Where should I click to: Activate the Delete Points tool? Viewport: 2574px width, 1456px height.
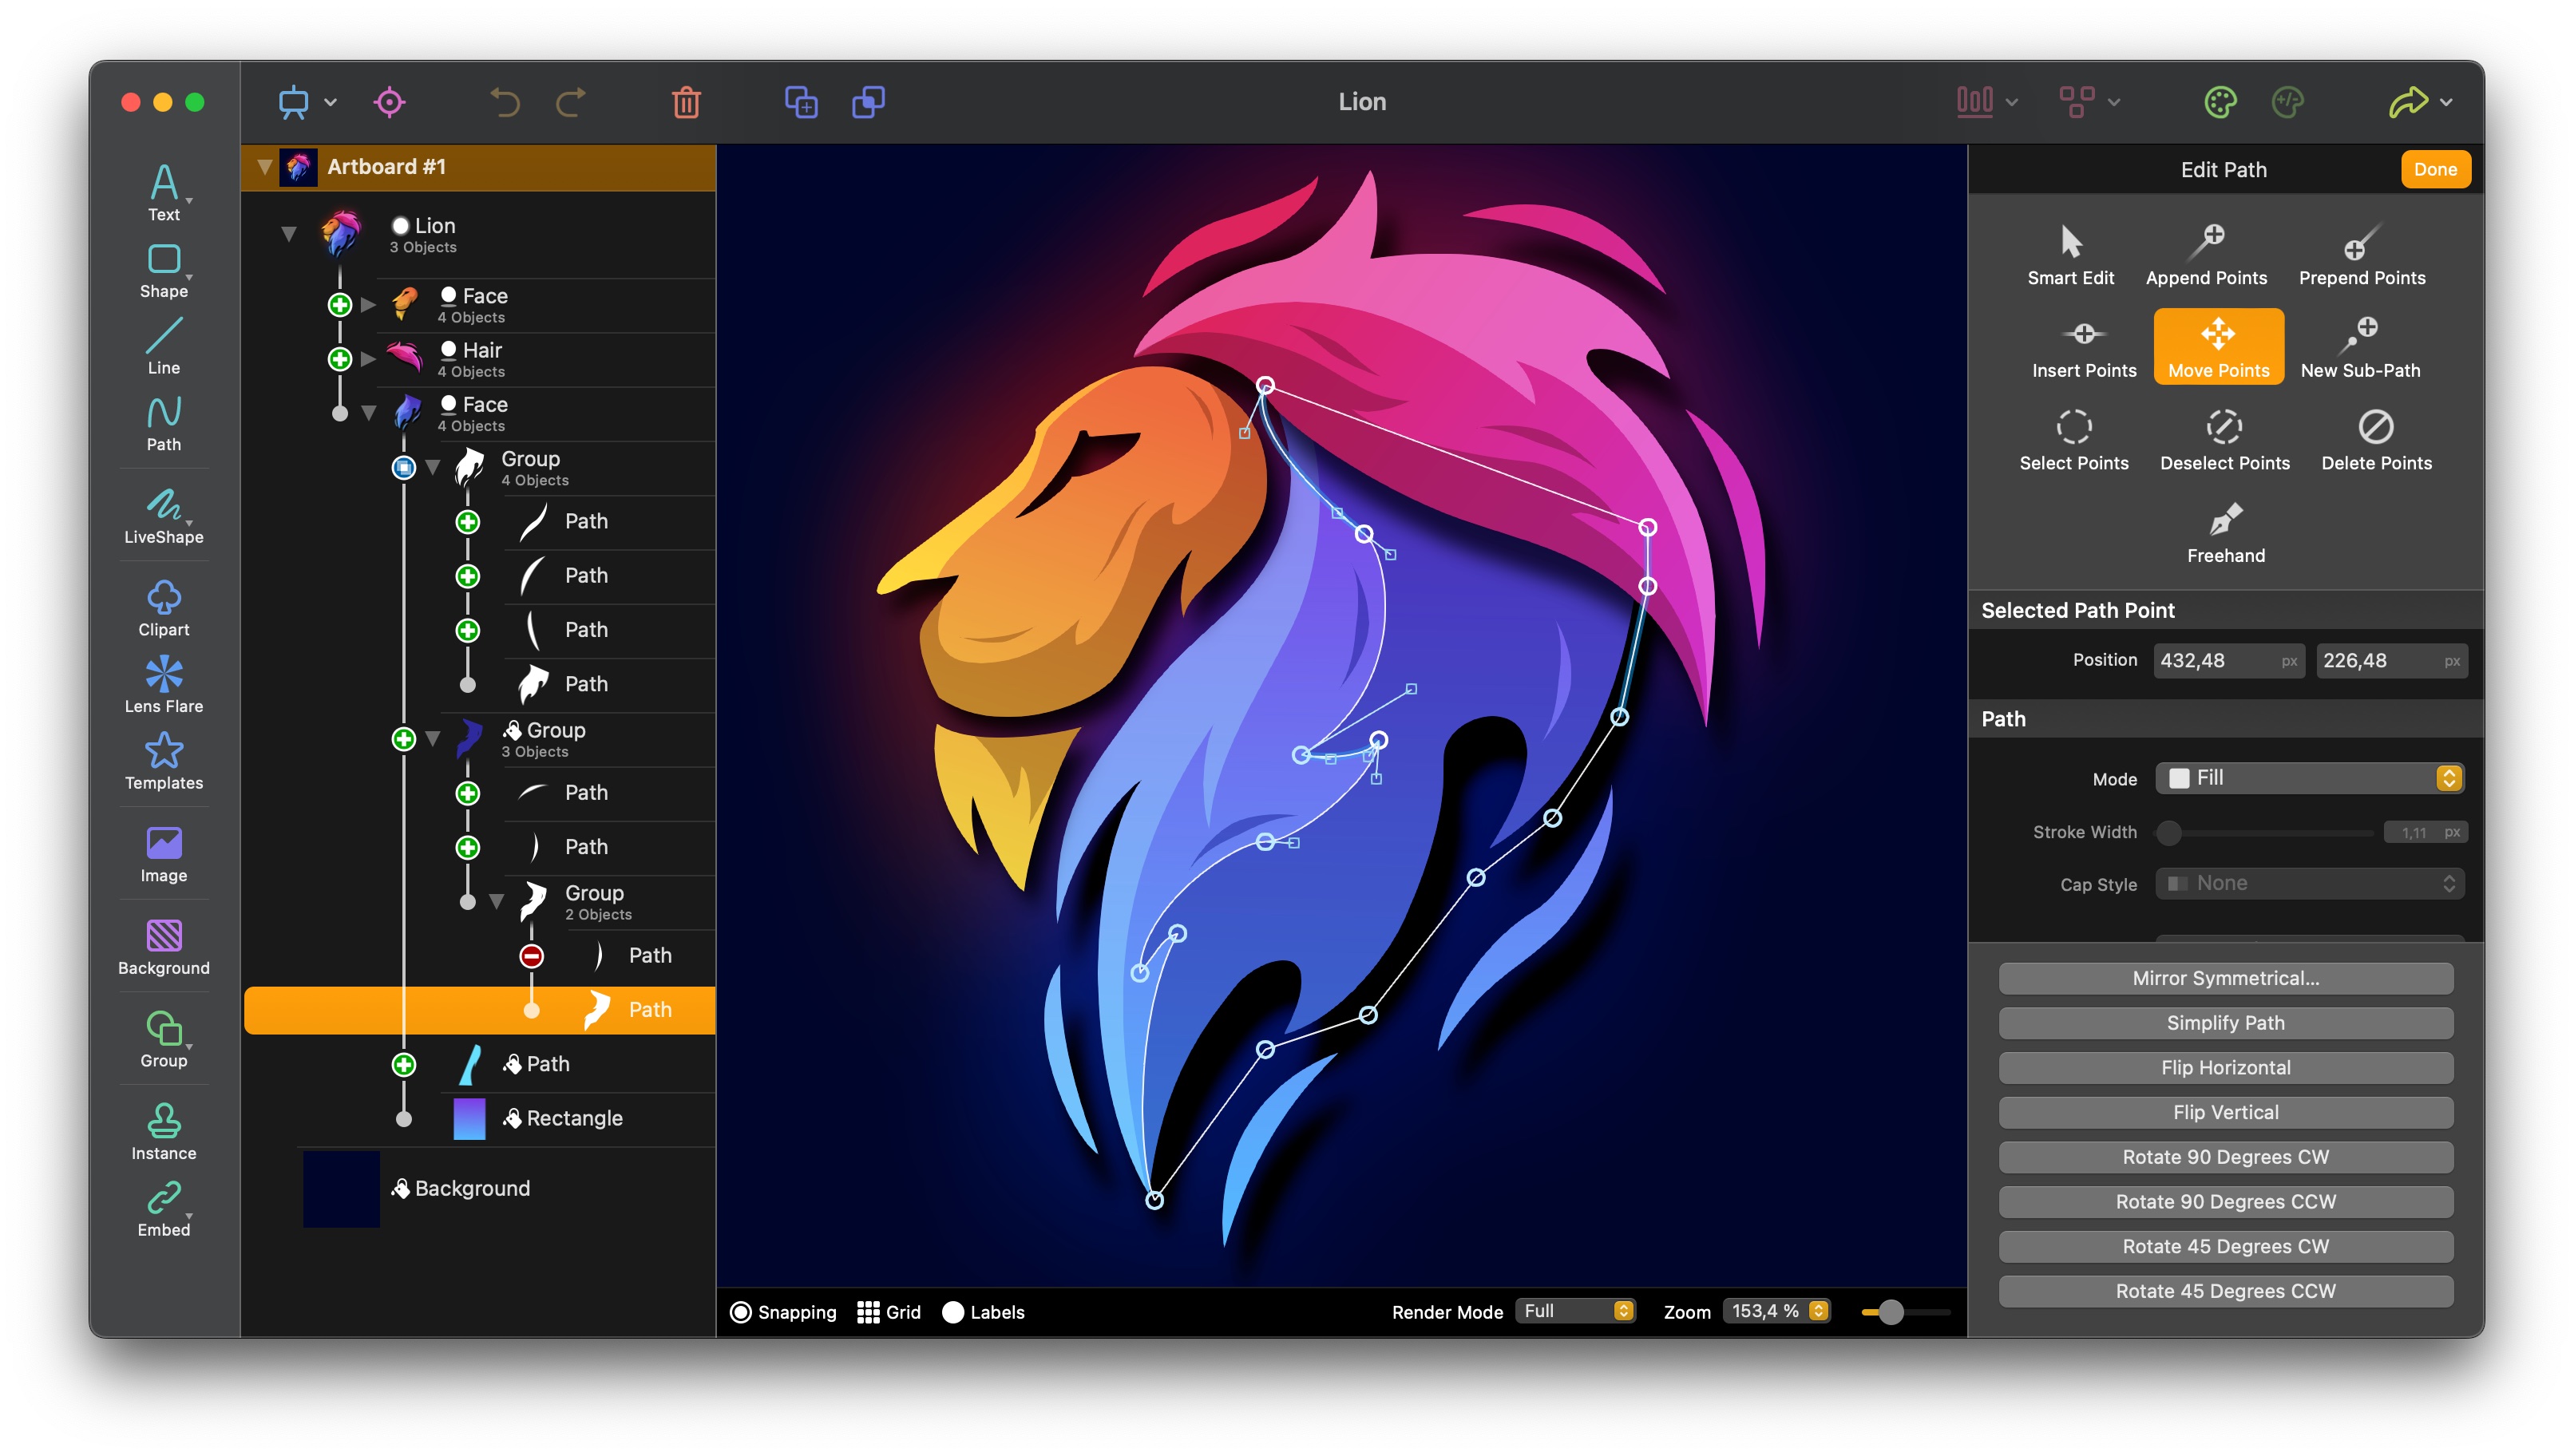point(2375,440)
